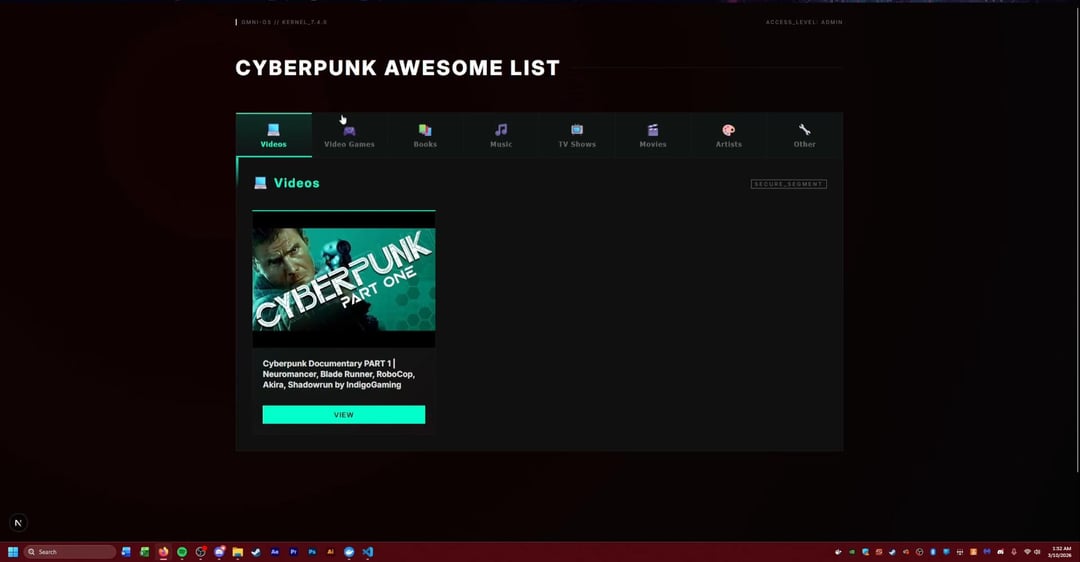Image resolution: width=1080 pixels, height=562 pixels.
Task: Go to the TV Shows tab
Action: 577,135
